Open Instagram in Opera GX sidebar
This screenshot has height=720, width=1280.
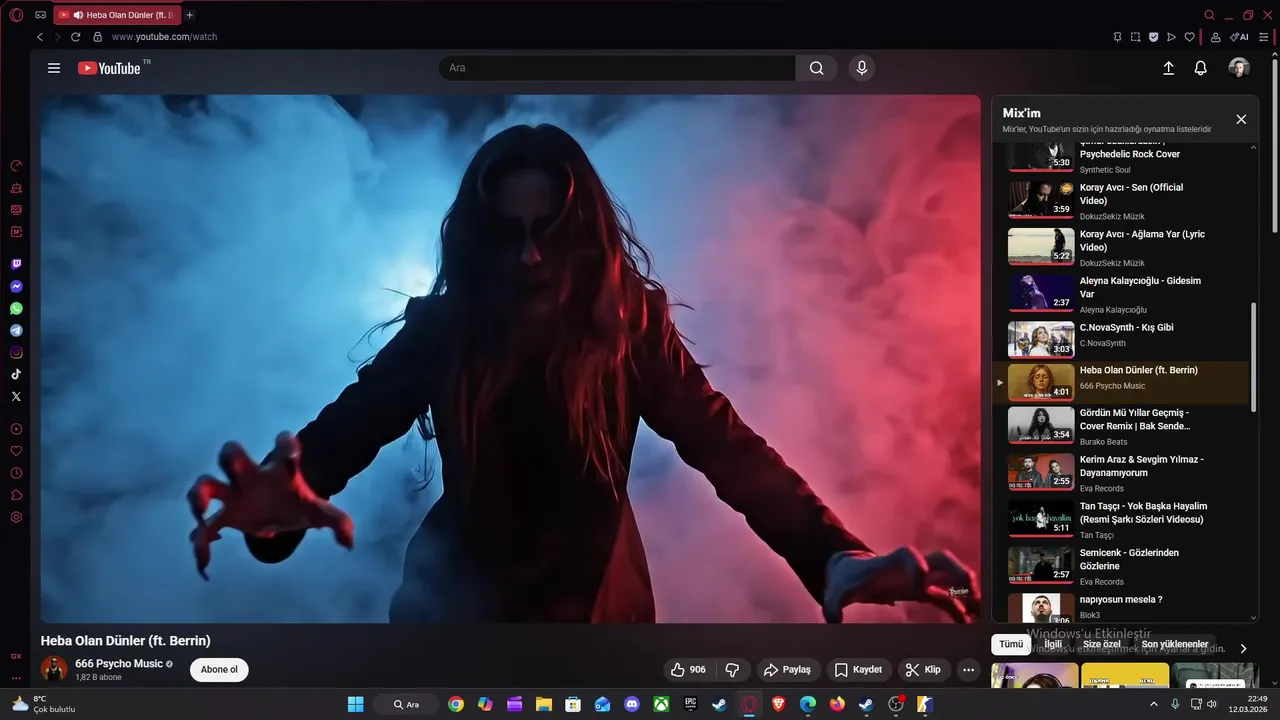16,352
